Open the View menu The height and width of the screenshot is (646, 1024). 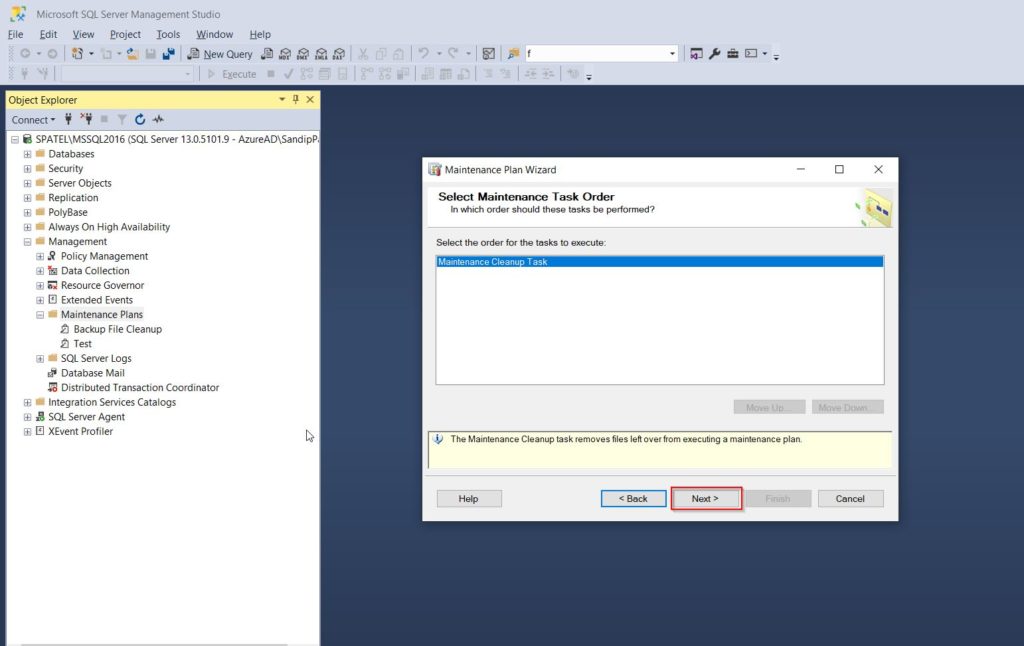[x=83, y=34]
